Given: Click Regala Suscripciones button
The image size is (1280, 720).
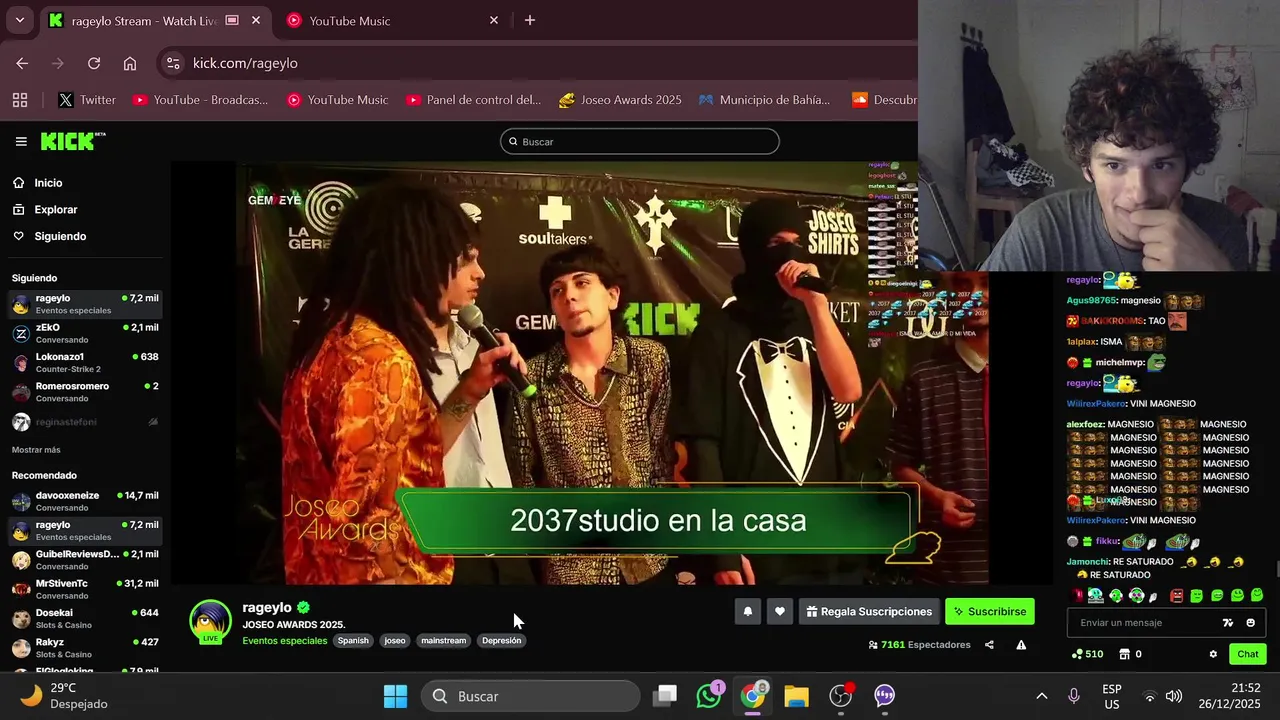Looking at the screenshot, I should 869,612.
